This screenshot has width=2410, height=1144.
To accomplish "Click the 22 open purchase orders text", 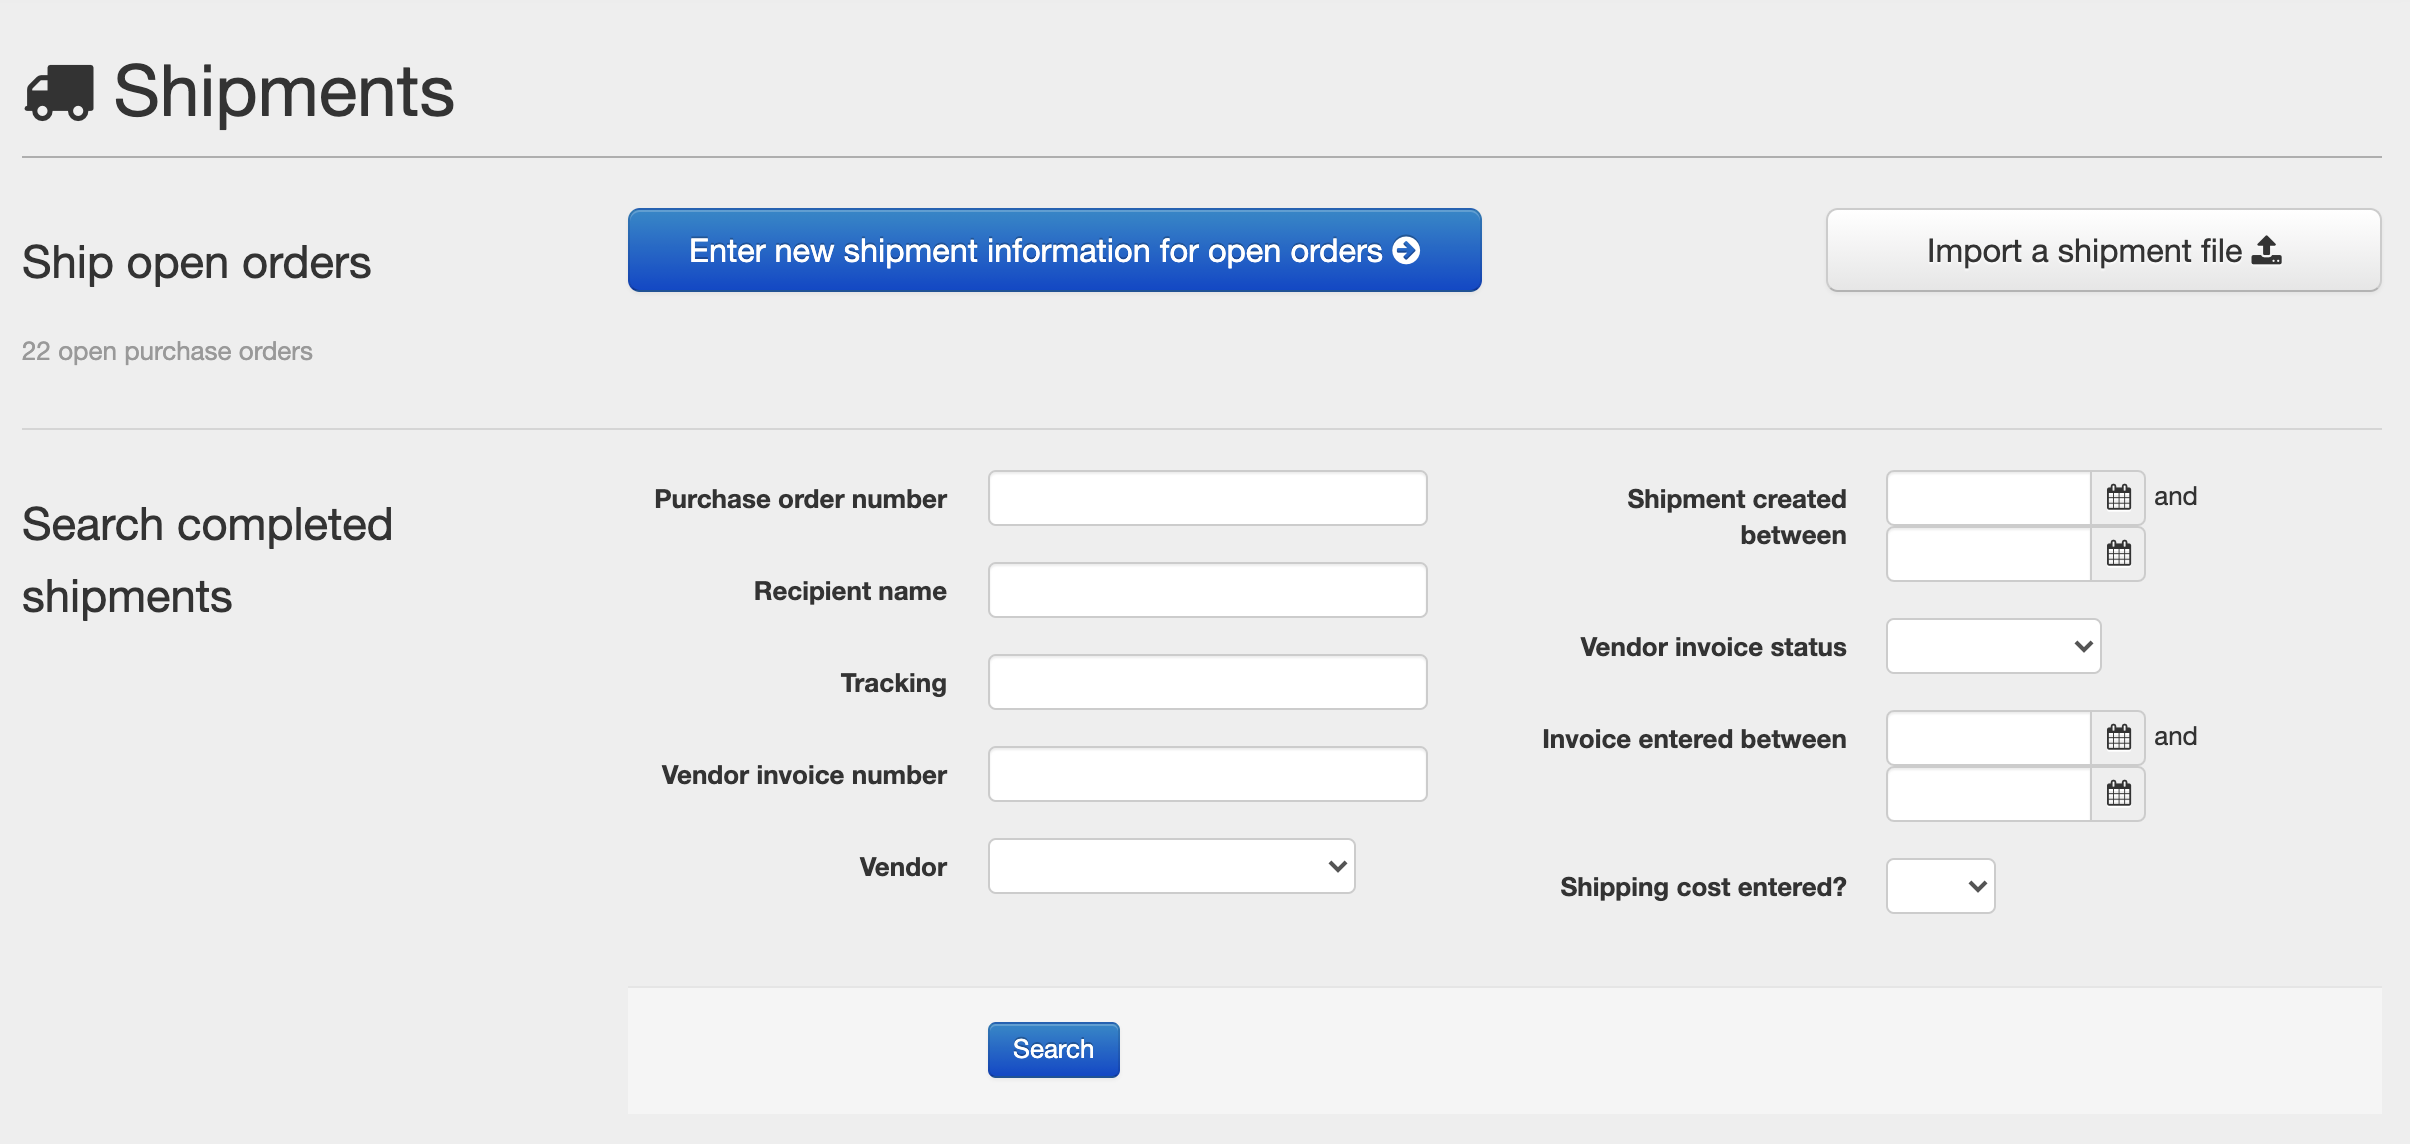I will pyautogui.click(x=167, y=350).
